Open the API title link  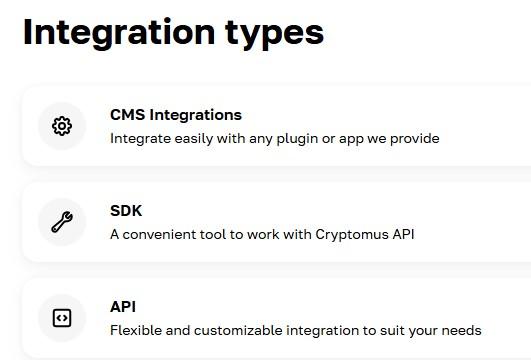tap(123, 307)
